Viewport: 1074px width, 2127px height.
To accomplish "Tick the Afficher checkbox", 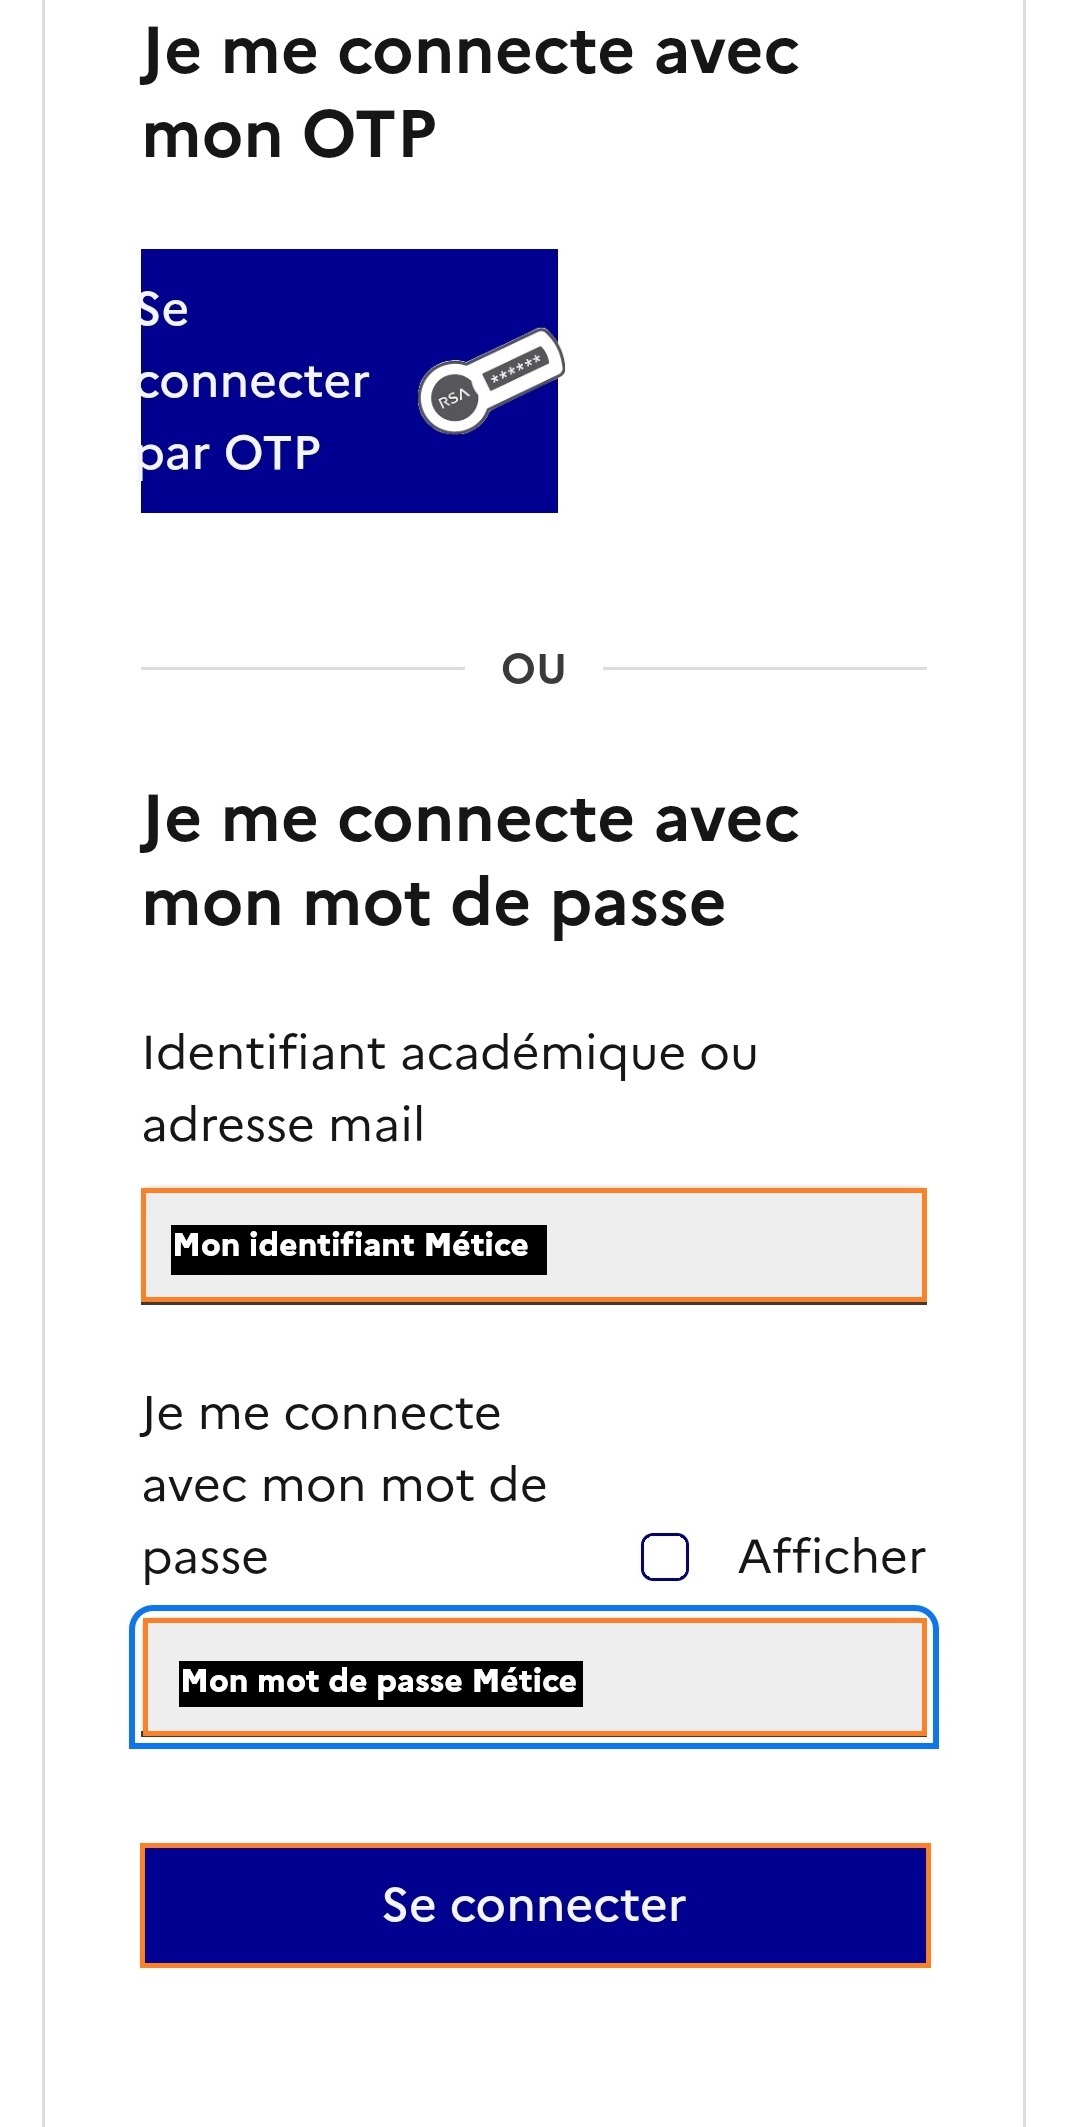I will point(664,1556).
